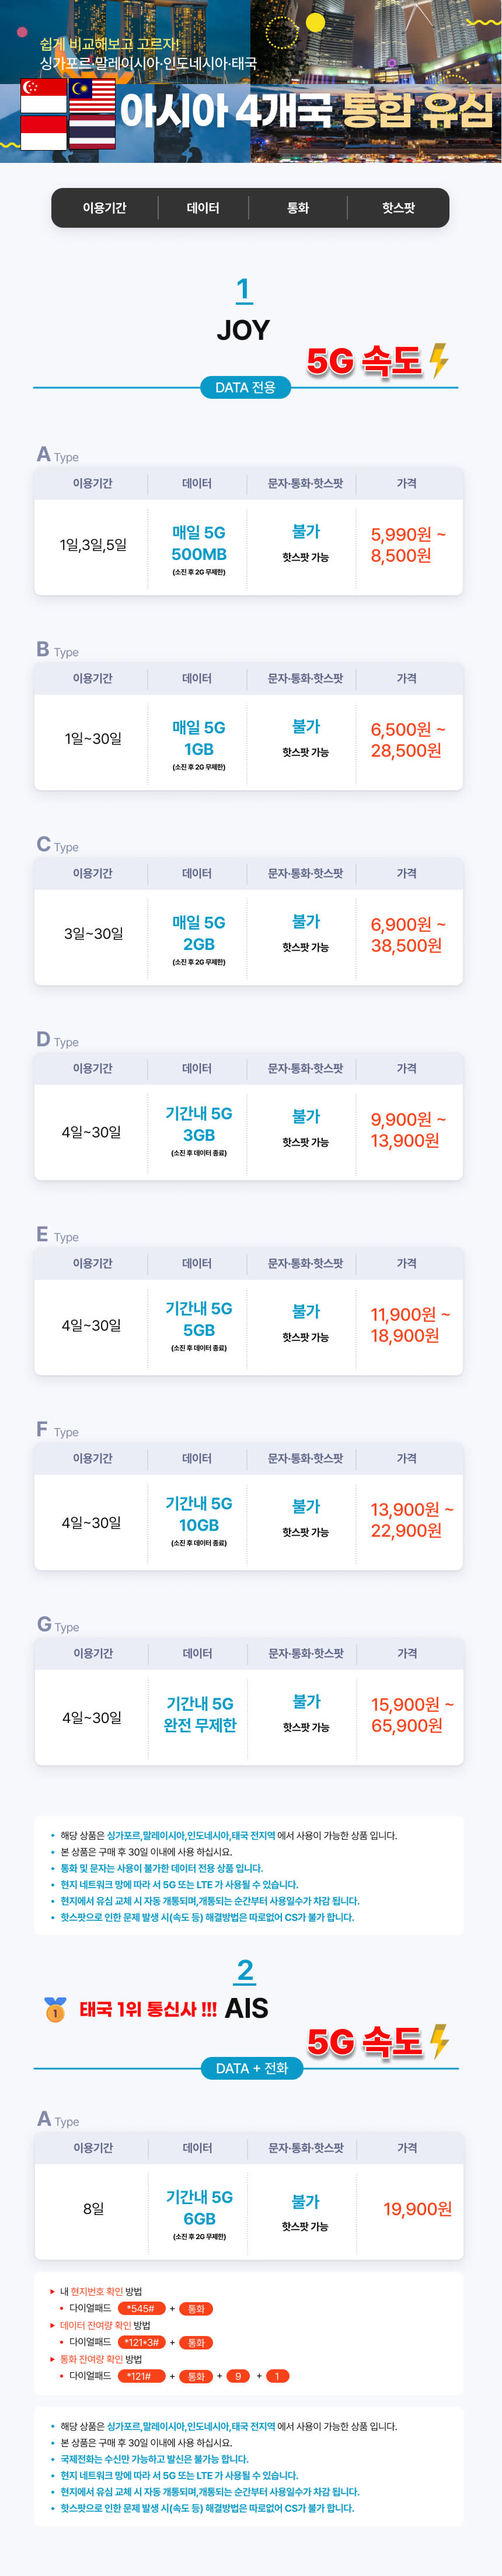
Task: Click the lightning bolt beside JOY 5G 속도
Action: pos(438,360)
